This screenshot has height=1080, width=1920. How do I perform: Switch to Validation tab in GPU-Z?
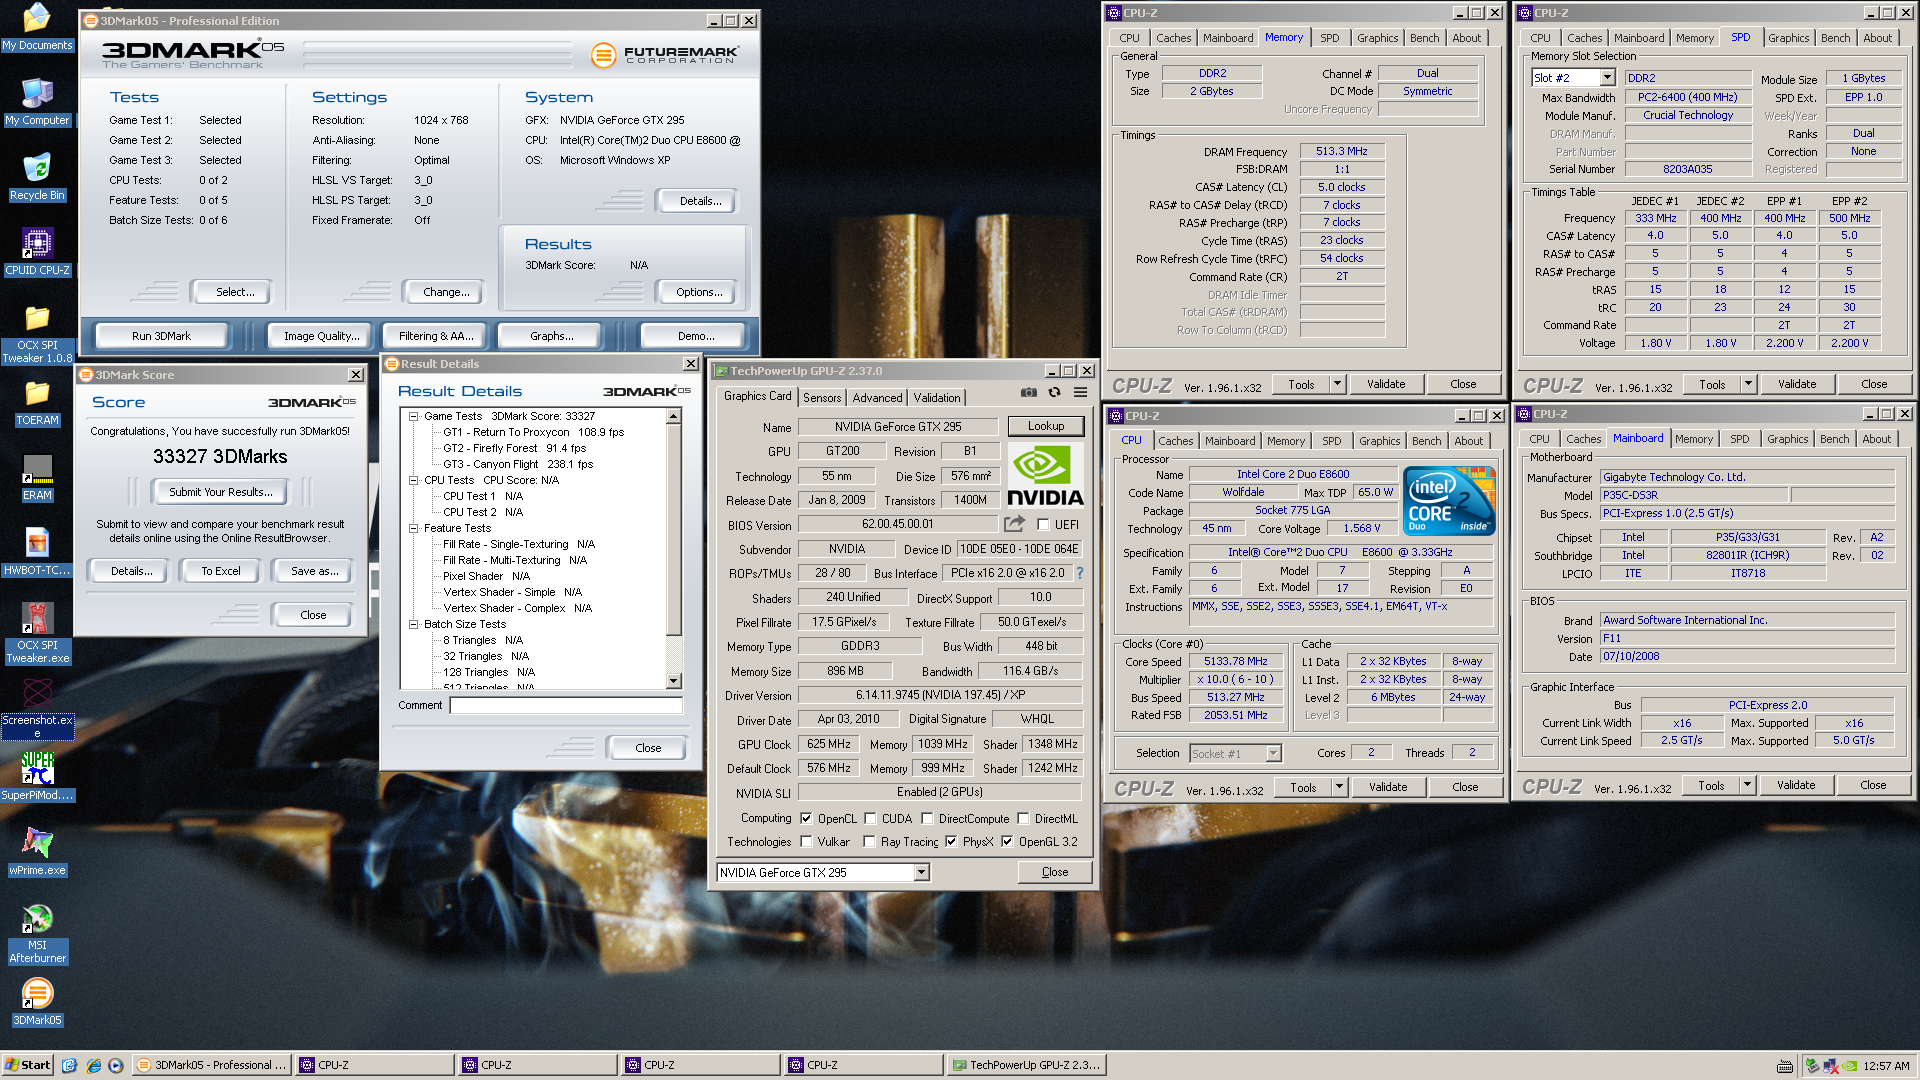[937, 397]
